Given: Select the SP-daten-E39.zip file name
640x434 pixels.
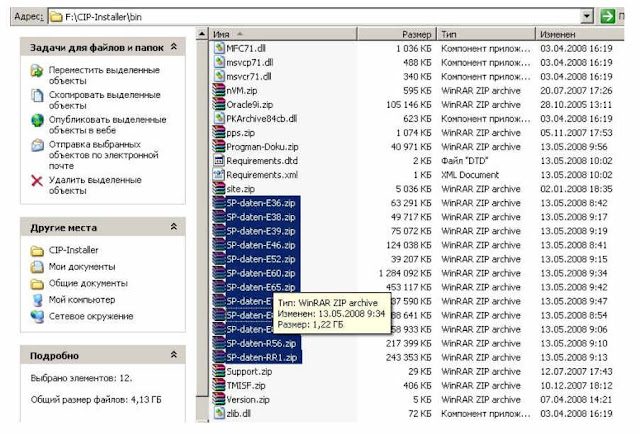Looking at the screenshot, I should [261, 231].
